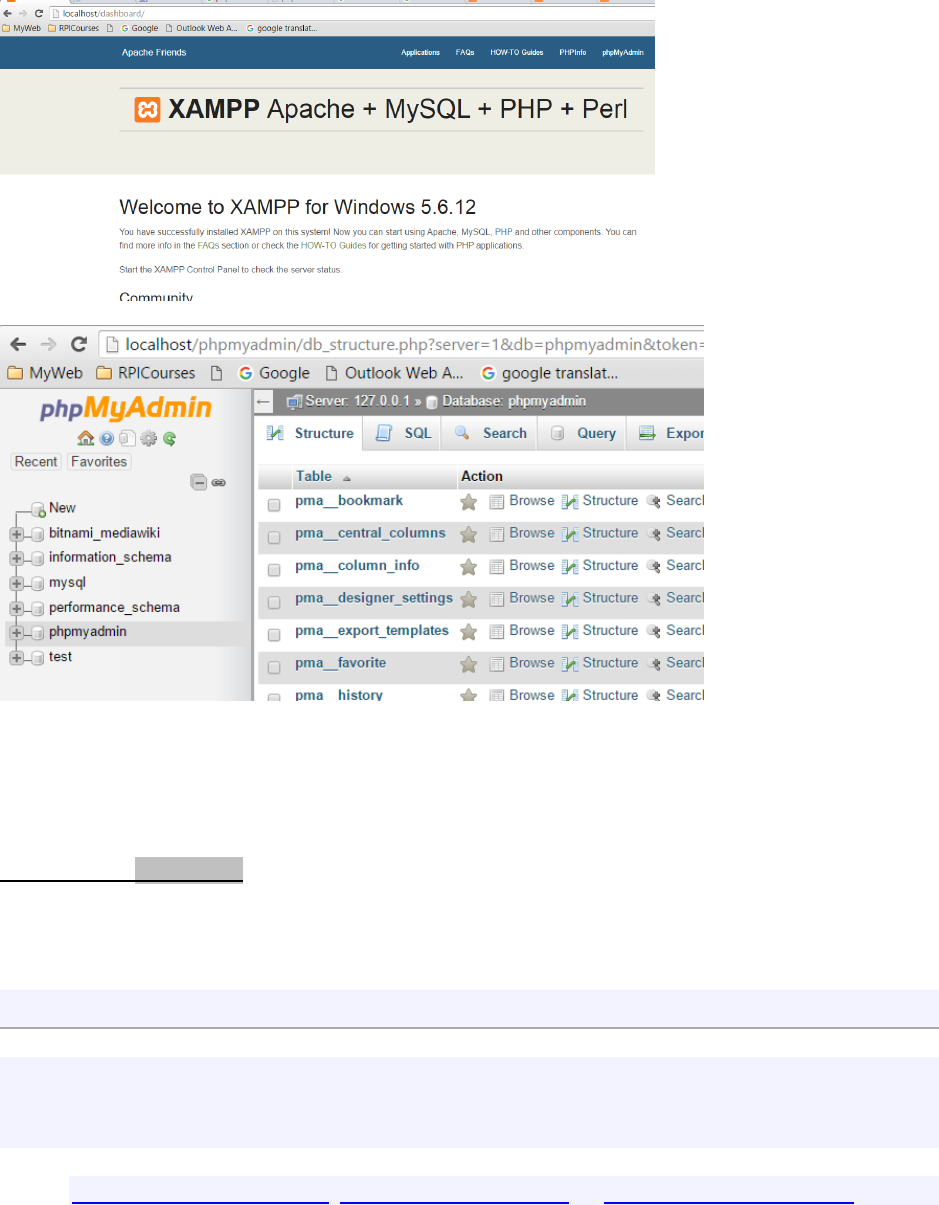Image resolution: width=939 pixels, height=1205 pixels.
Task: Click Browse text for pma__export_templates
Action: tap(531, 631)
